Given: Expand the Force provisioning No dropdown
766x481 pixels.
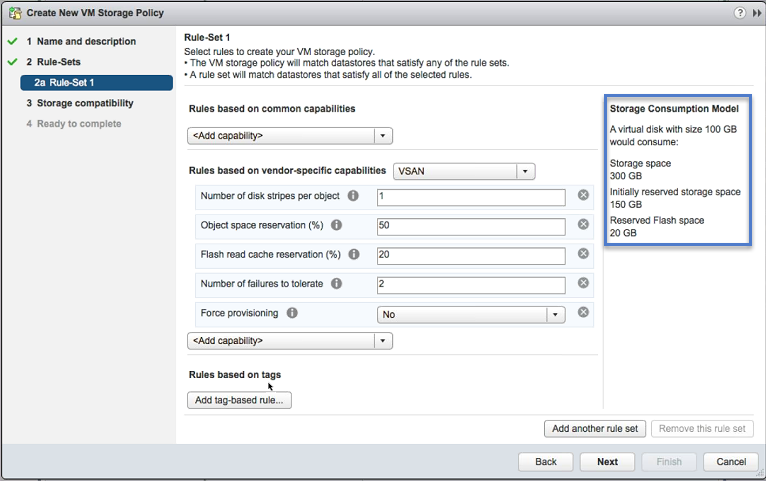Looking at the screenshot, I should [x=471, y=314].
